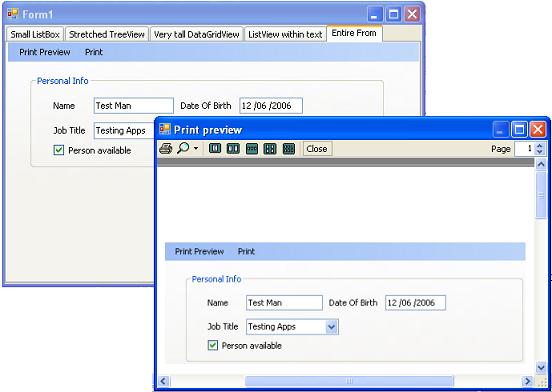This screenshot has height=392, width=552.
Task: Open the zoom dropdown arrow beside magnifier
Action: (x=196, y=148)
